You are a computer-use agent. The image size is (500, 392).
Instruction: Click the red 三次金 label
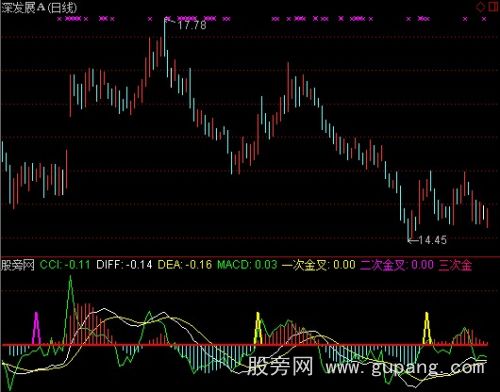pos(455,265)
